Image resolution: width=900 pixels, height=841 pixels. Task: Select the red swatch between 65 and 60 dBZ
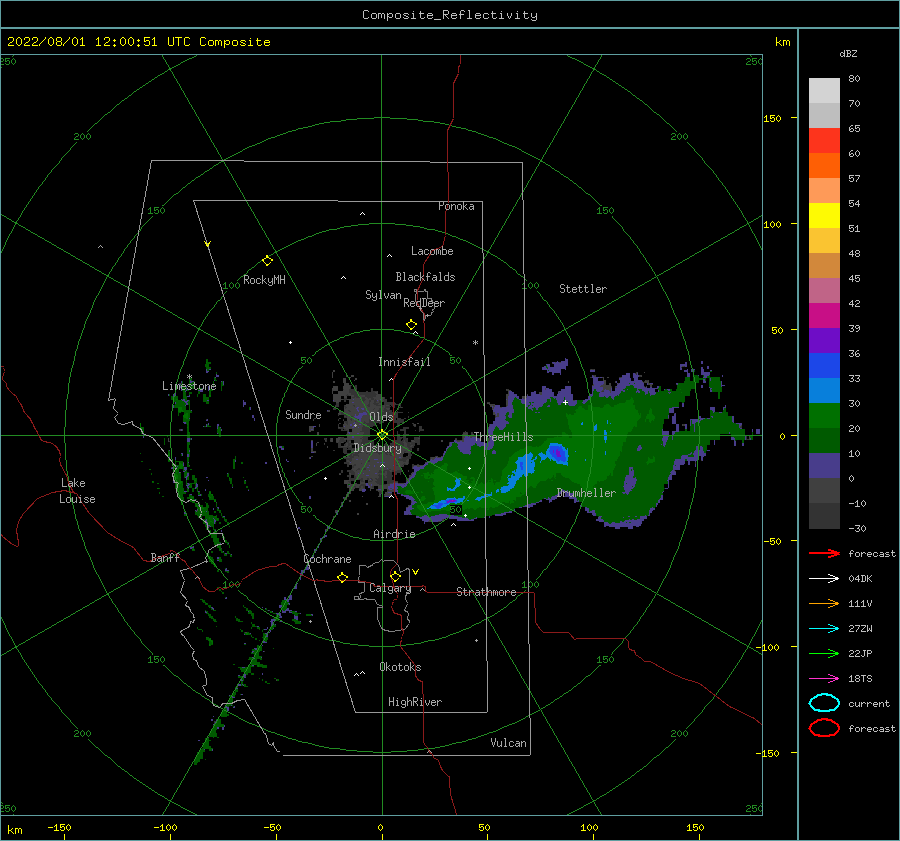(x=824, y=141)
